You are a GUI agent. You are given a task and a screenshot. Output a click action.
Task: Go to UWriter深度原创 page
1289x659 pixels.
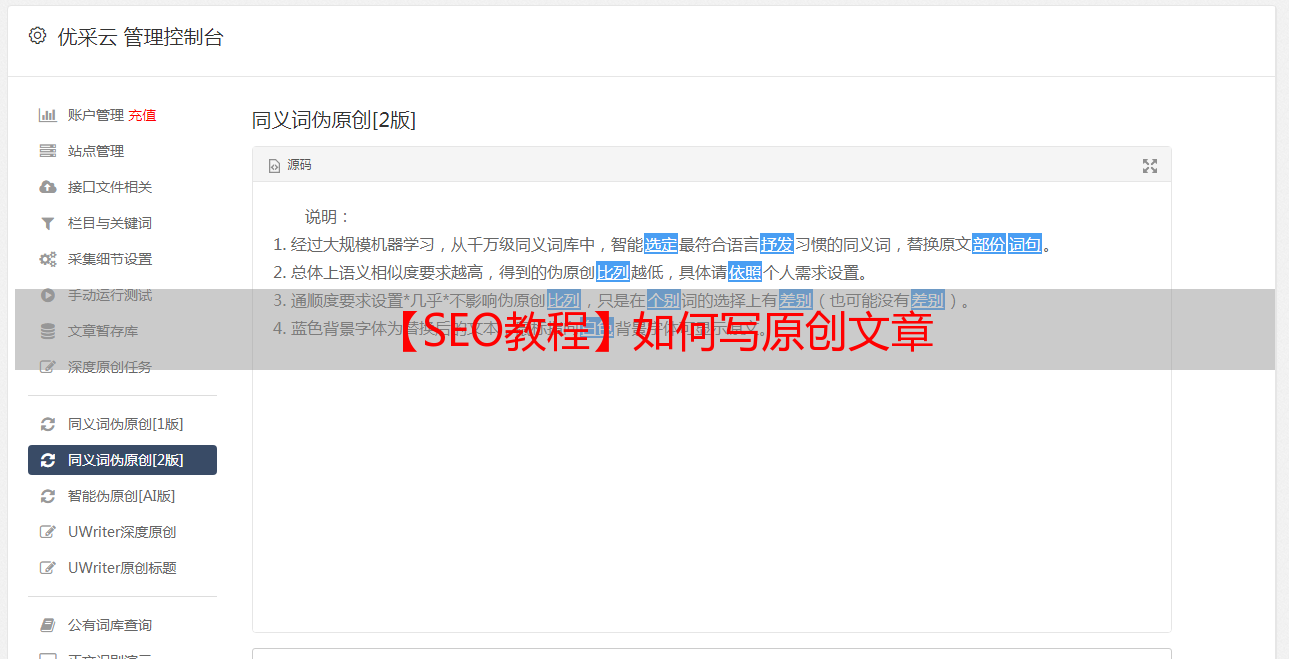coord(122,532)
